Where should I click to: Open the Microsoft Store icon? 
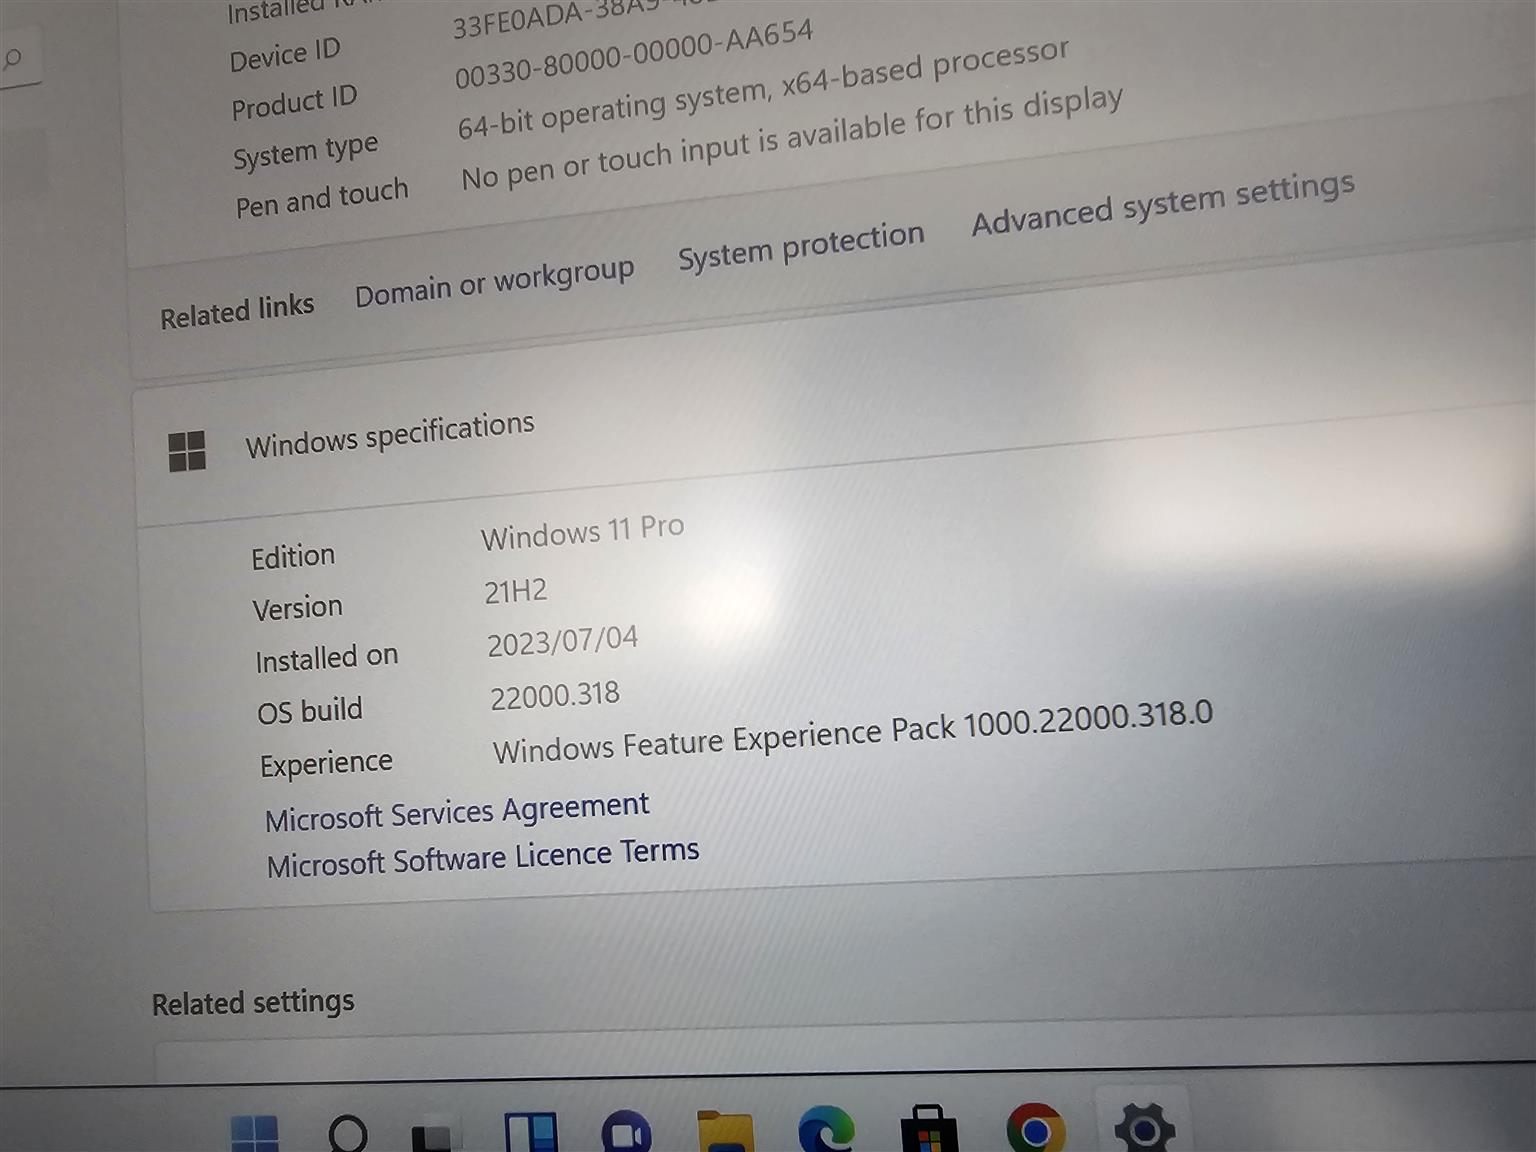[929, 1131]
